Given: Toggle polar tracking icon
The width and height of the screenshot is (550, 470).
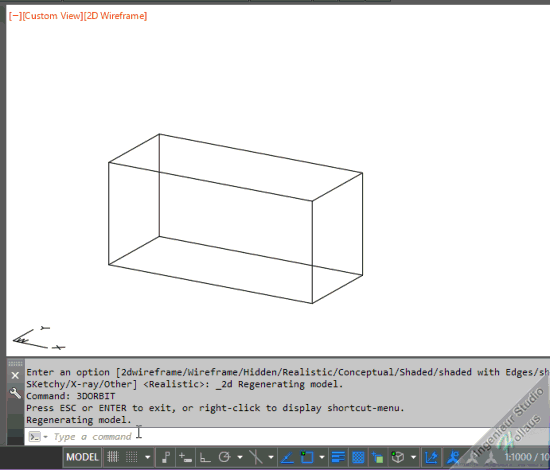Looking at the screenshot, I should [x=224, y=457].
